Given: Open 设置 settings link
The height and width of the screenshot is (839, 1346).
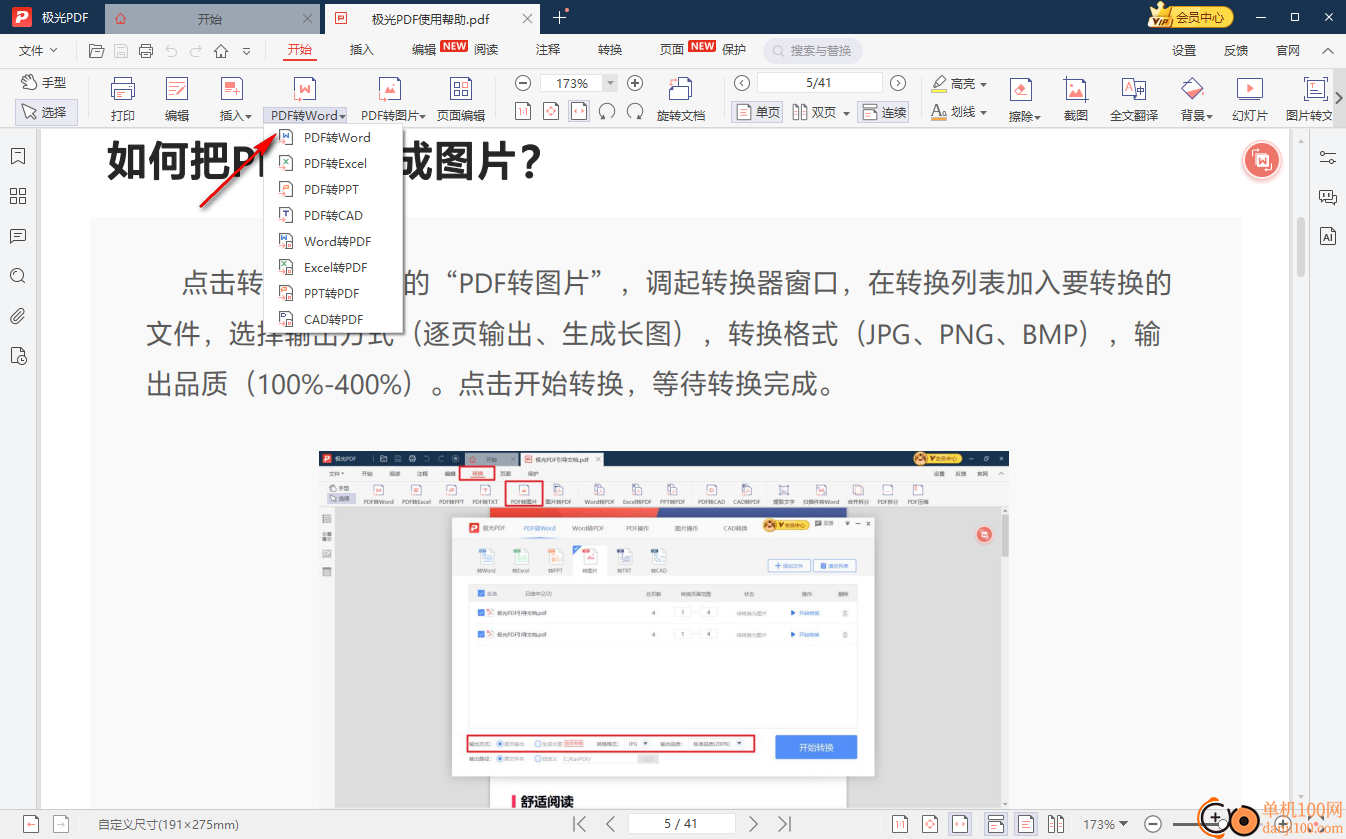Looking at the screenshot, I should point(1184,51).
